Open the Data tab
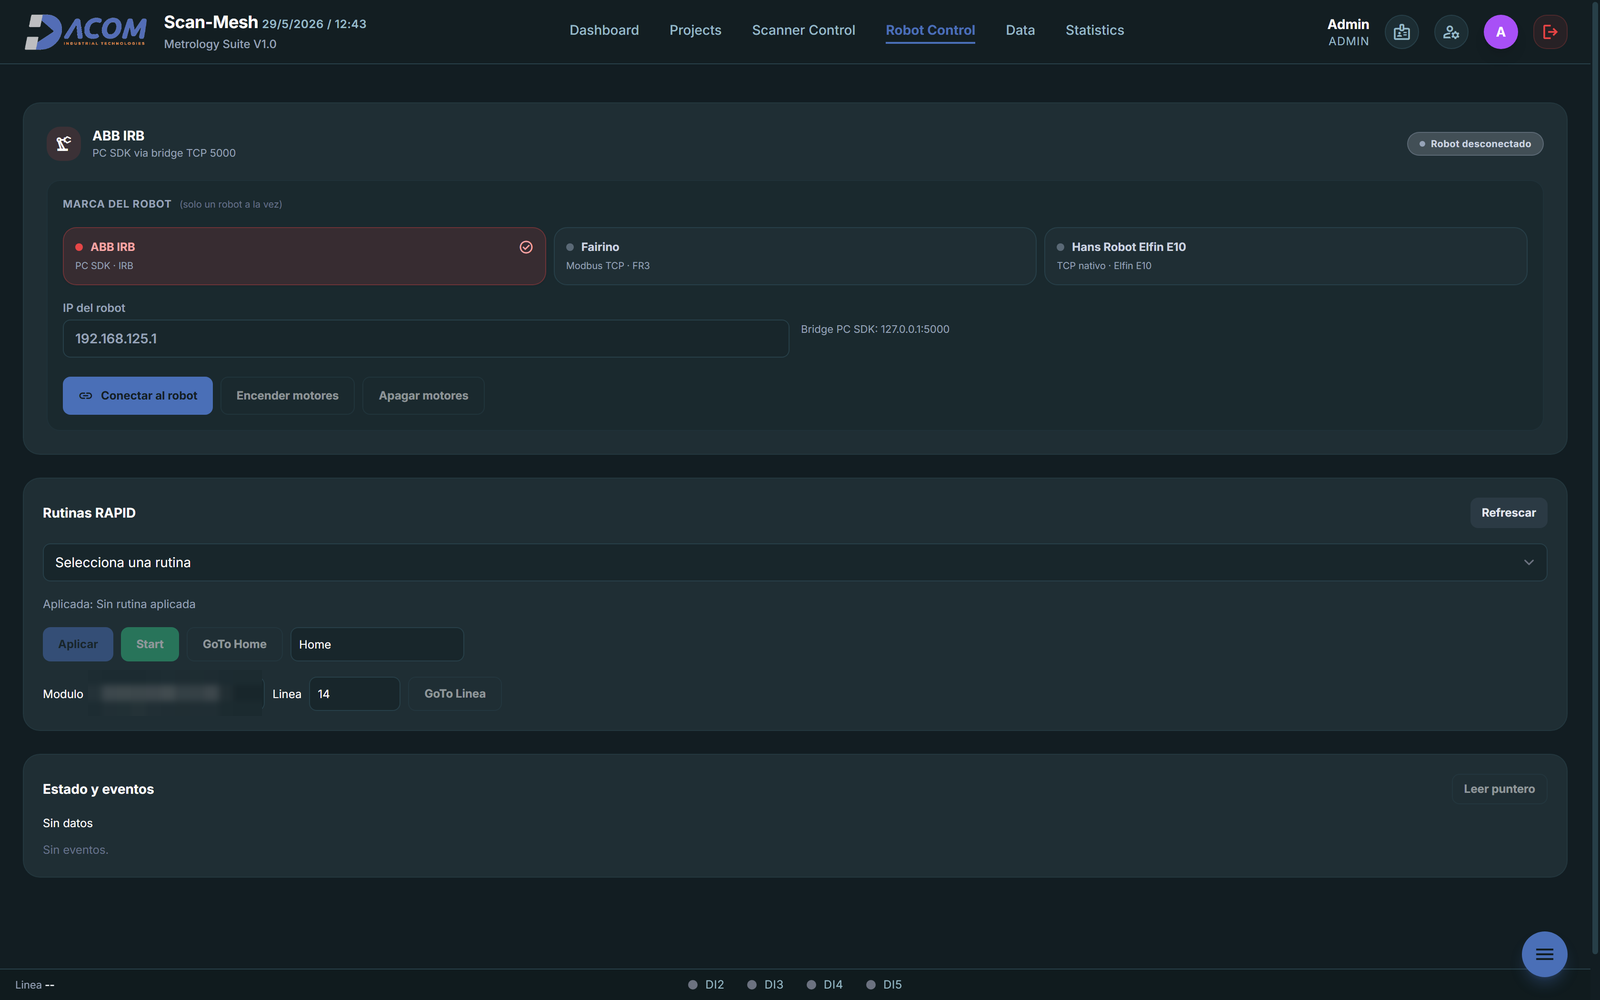1600x1000 pixels. [x=1020, y=30]
